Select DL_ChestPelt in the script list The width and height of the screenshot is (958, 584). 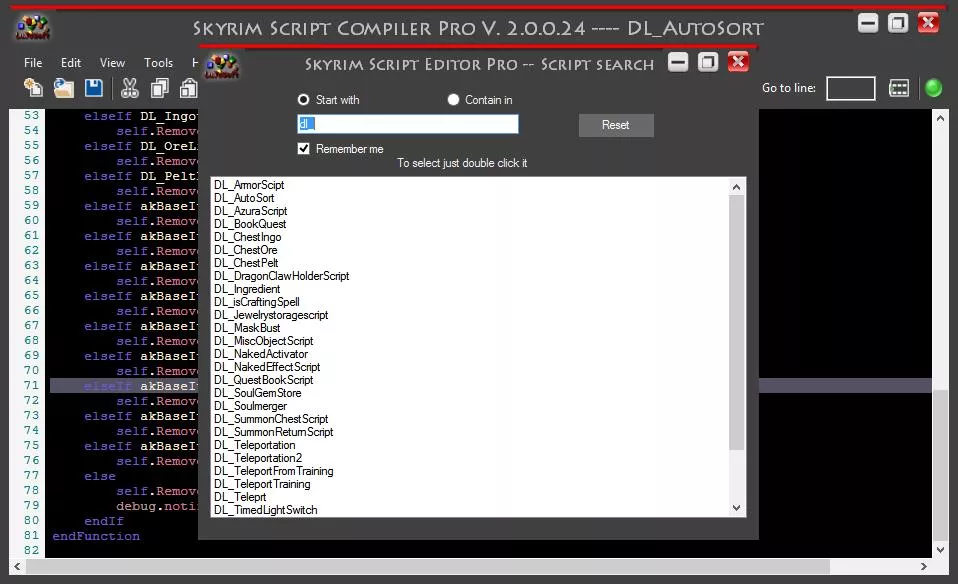pos(246,263)
